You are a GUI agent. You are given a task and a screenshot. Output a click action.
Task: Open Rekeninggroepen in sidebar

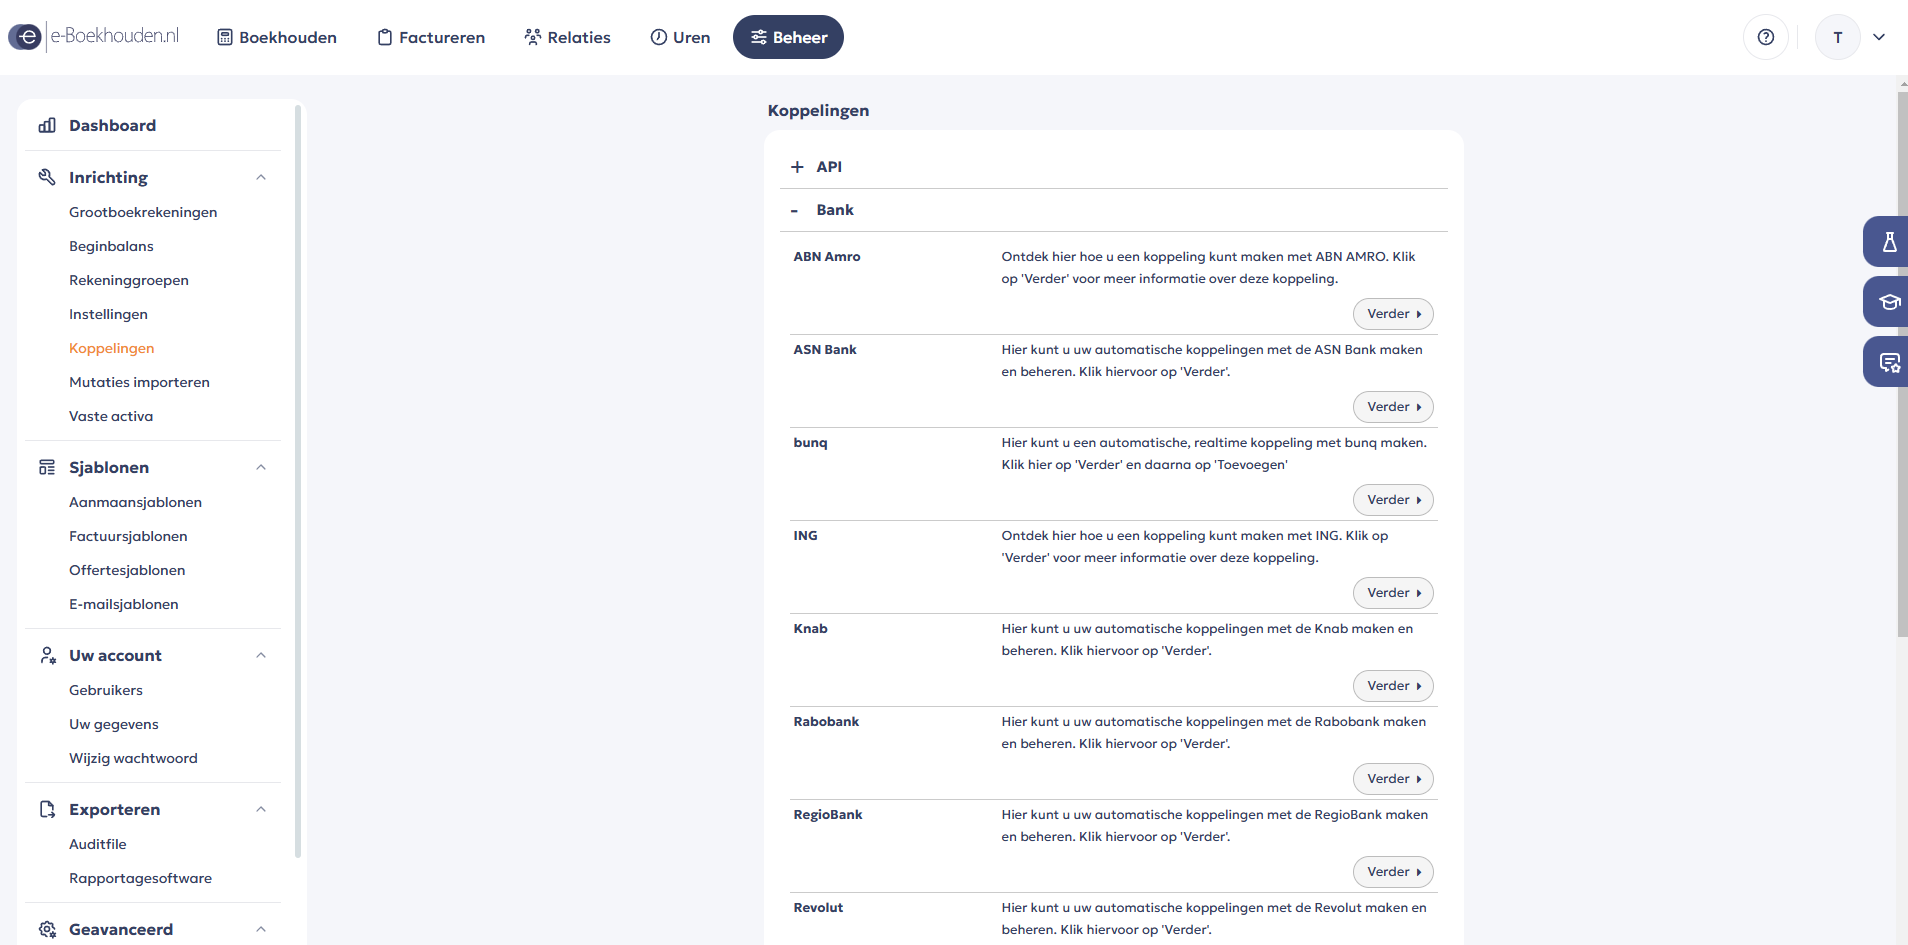129,280
